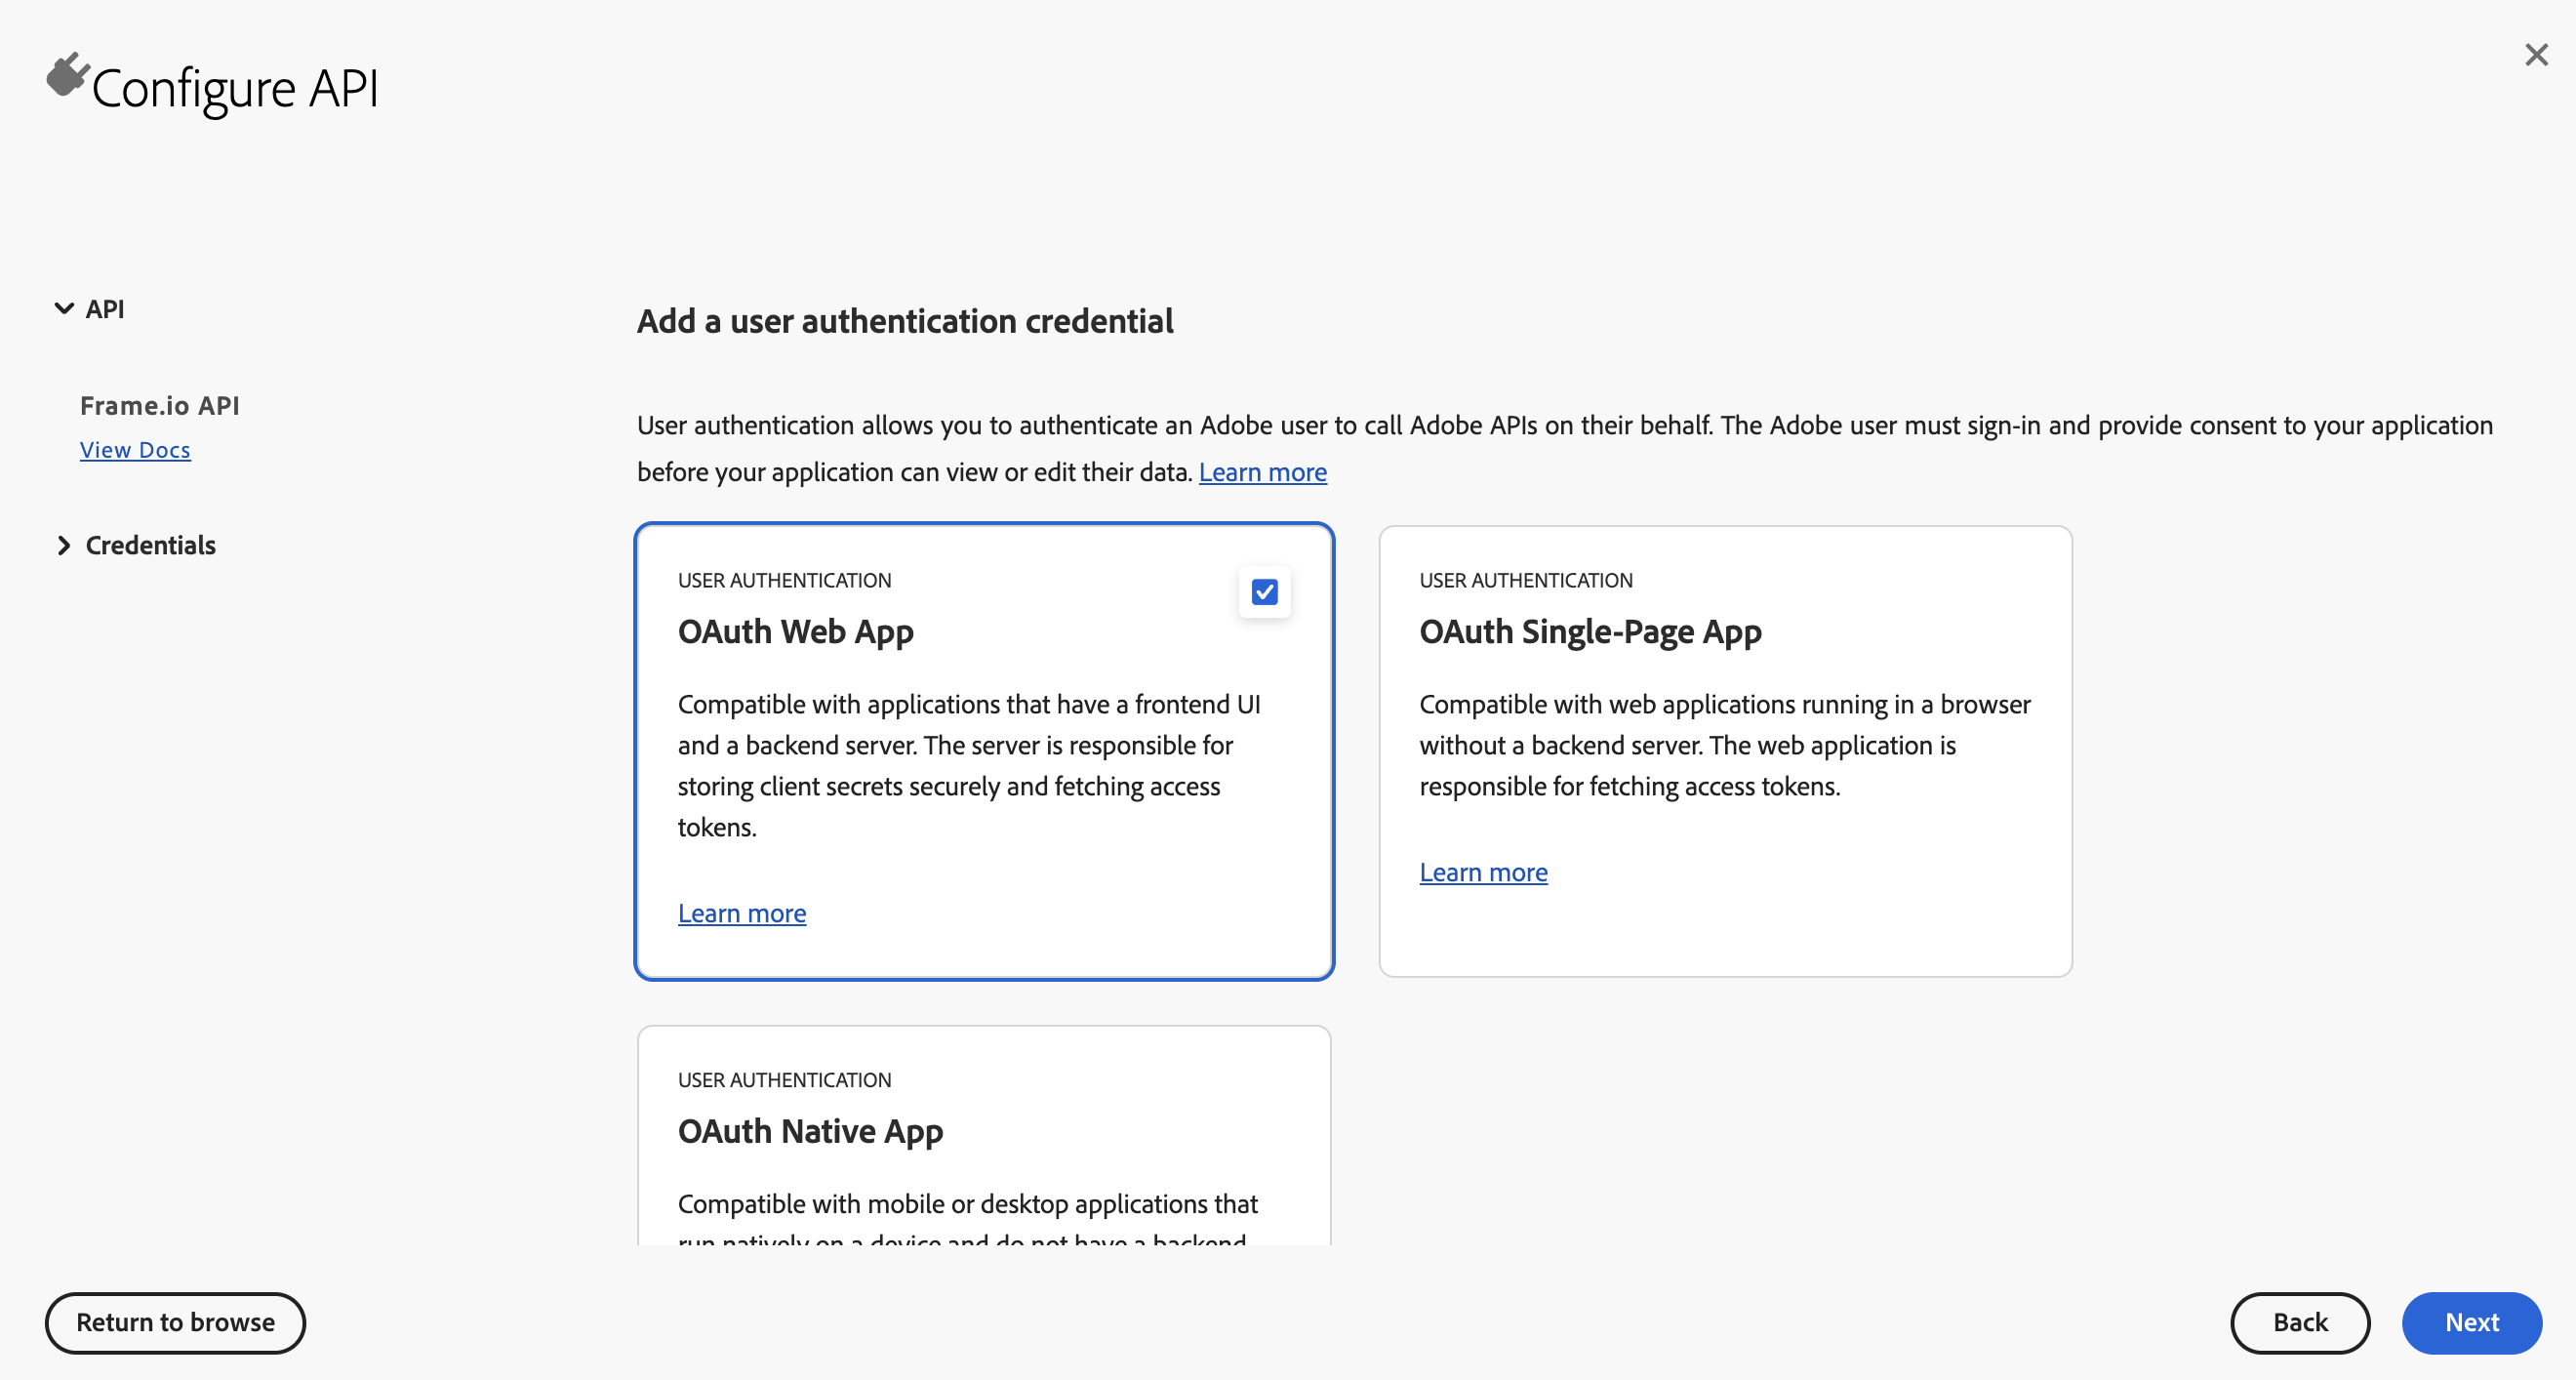Click the API sidebar label
2576x1380 pixels.
click(x=105, y=309)
